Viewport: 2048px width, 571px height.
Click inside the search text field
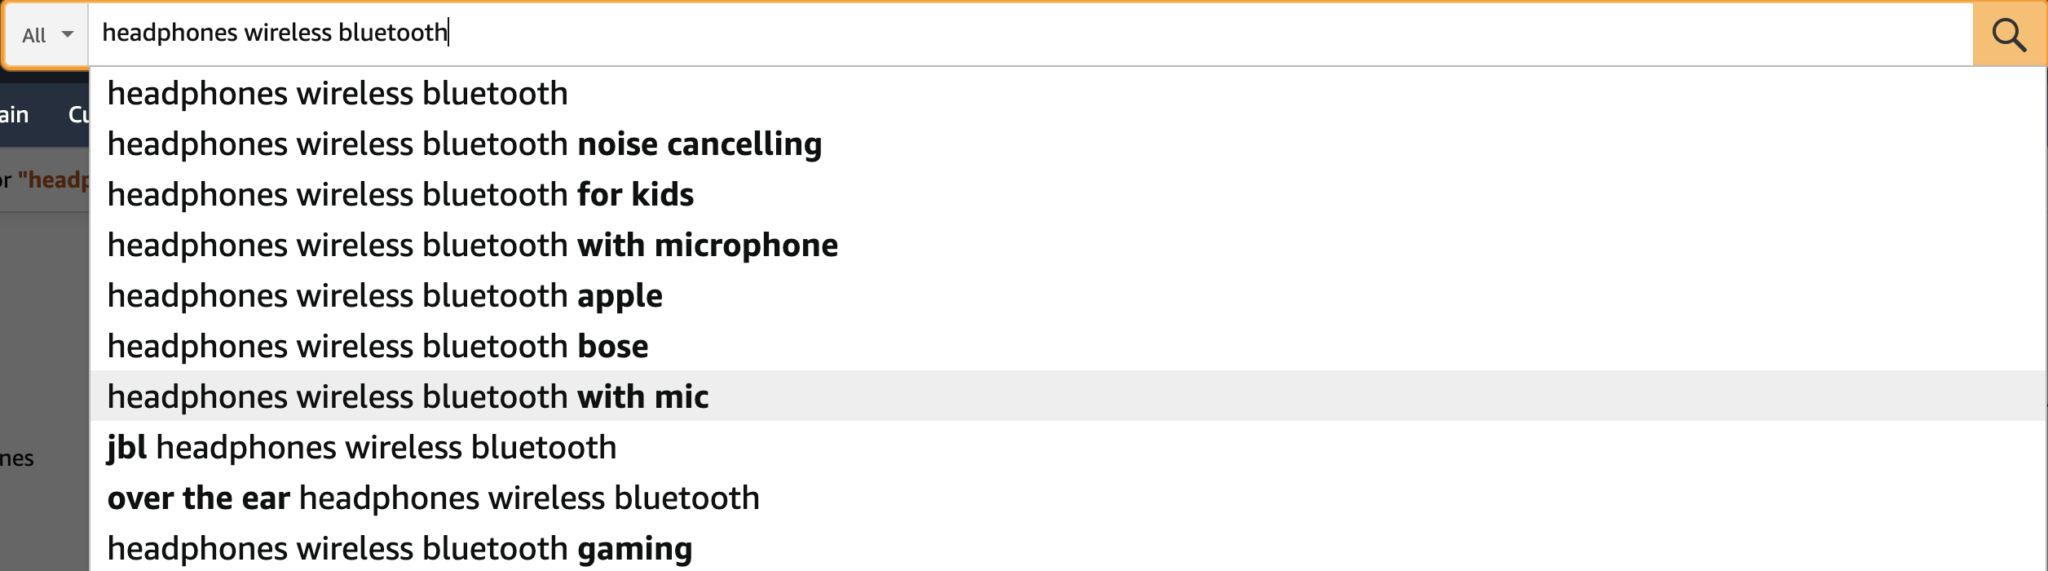(1030, 34)
